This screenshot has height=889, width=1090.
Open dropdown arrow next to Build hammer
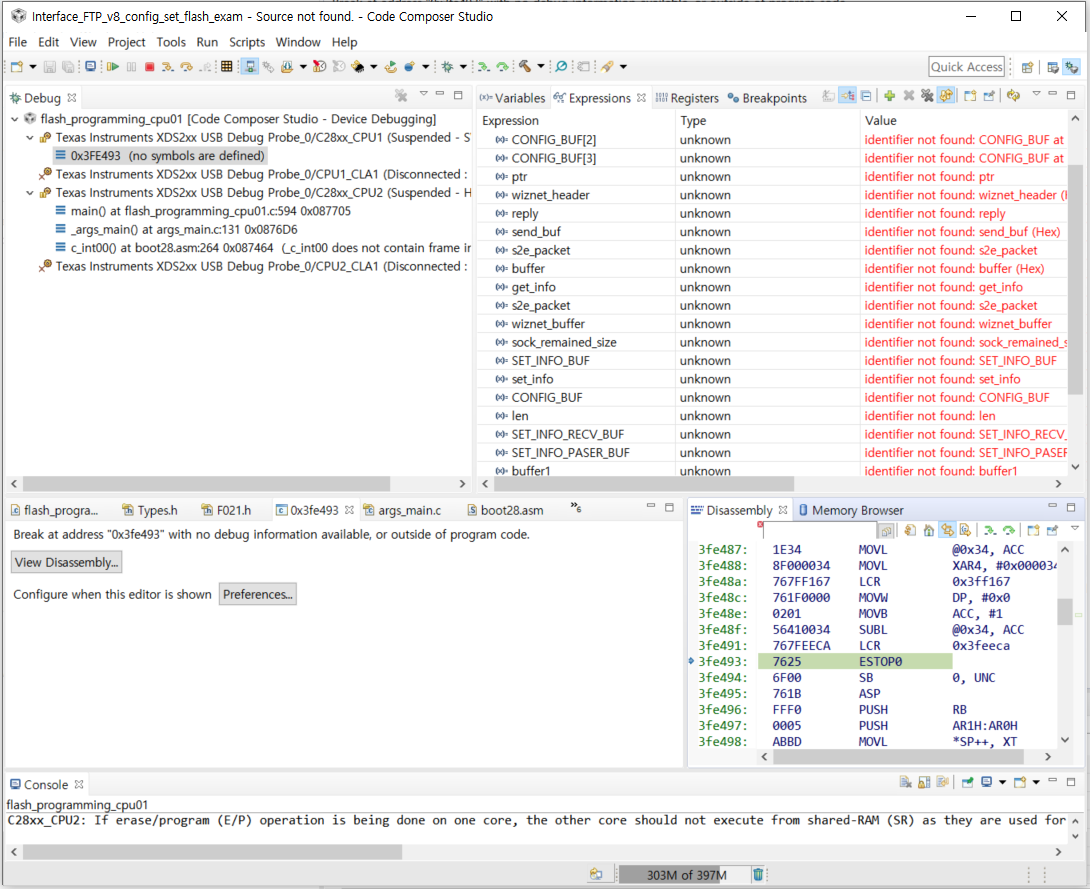(x=540, y=67)
